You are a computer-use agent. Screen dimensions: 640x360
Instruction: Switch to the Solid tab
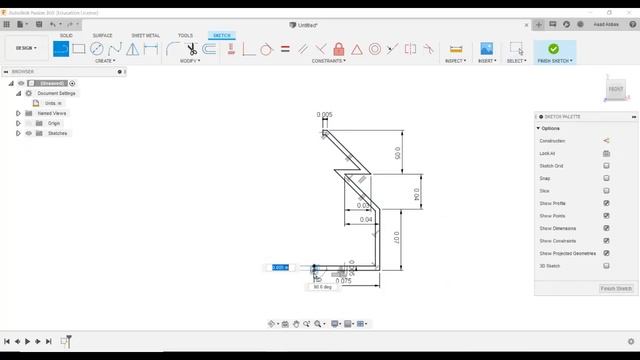tap(66, 36)
